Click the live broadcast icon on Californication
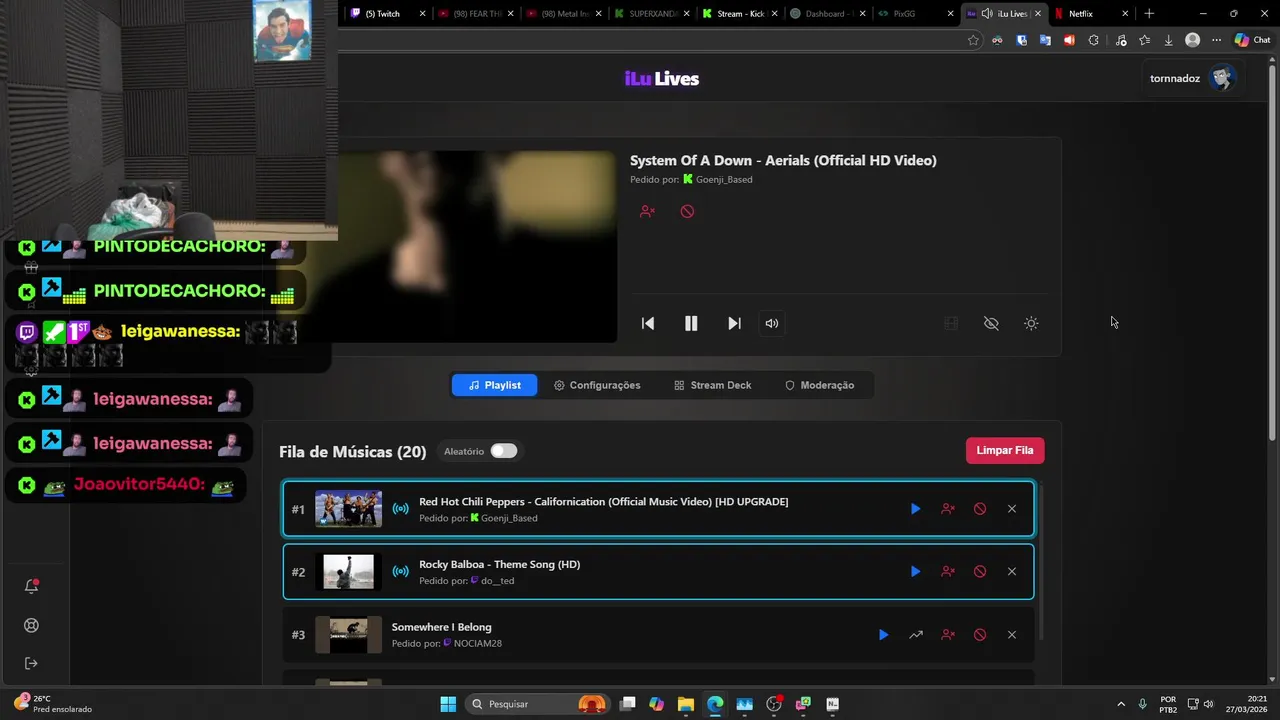Viewport: 1280px width, 720px height. (400, 509)
